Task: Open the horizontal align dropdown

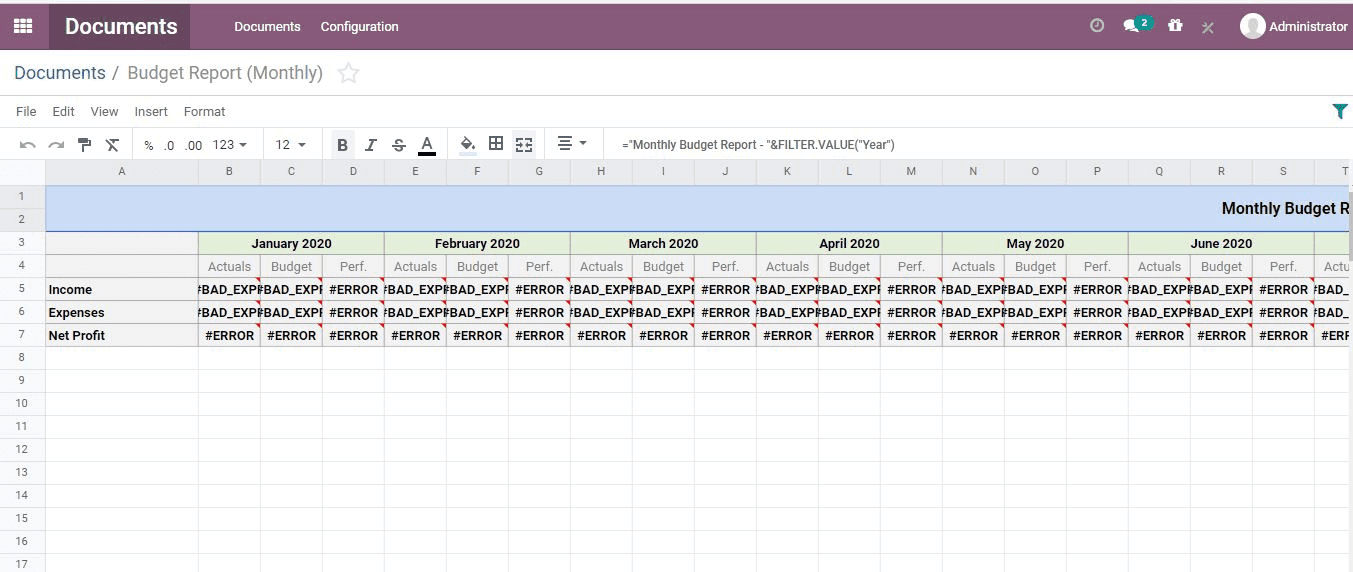Action: click(x=572, y=144)
